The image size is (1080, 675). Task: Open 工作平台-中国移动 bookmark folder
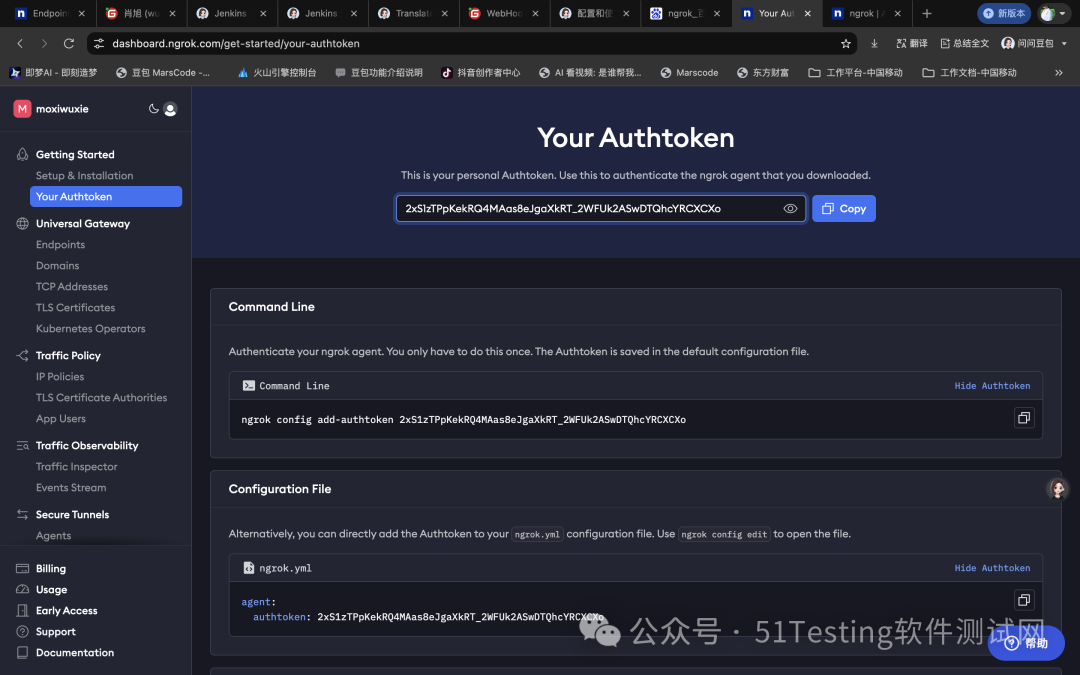pyautogui.click(x=855, y=72)
